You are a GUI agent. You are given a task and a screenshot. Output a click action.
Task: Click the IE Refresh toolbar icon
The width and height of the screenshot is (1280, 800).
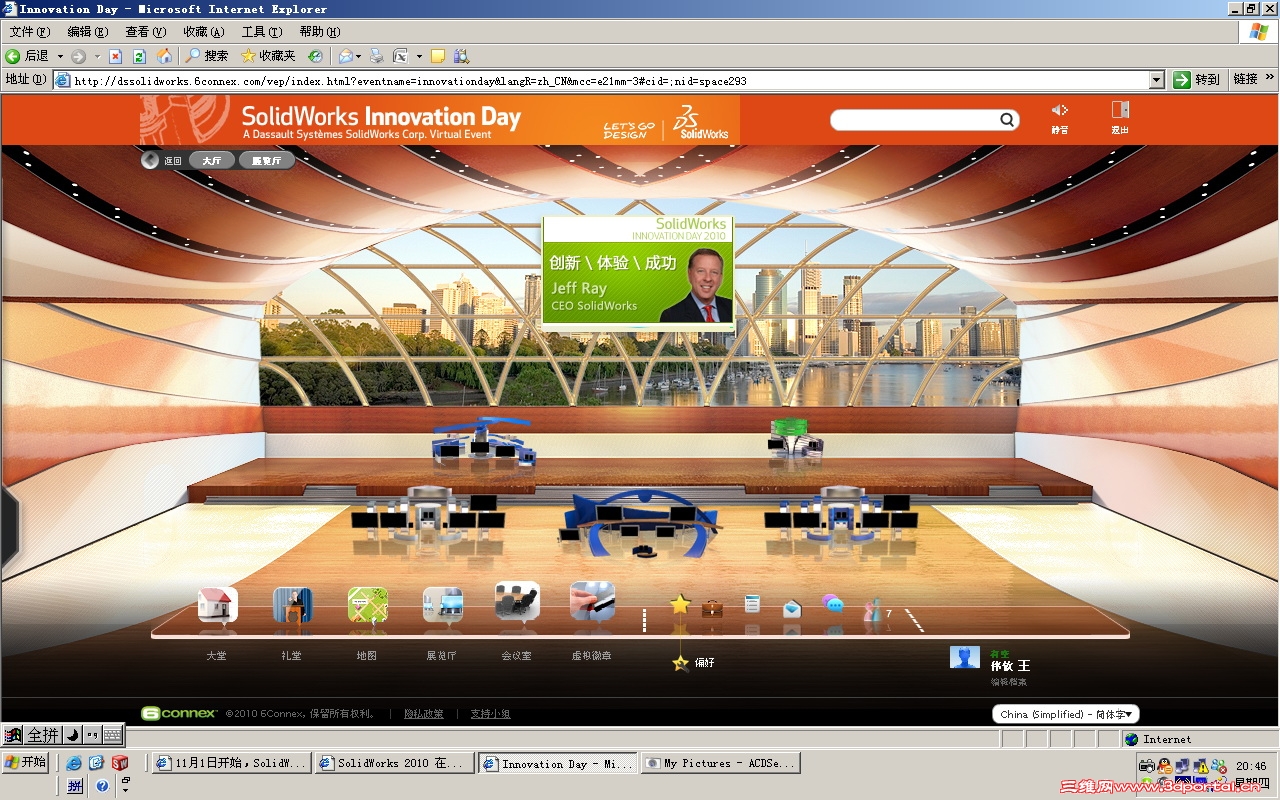[140, 56]
